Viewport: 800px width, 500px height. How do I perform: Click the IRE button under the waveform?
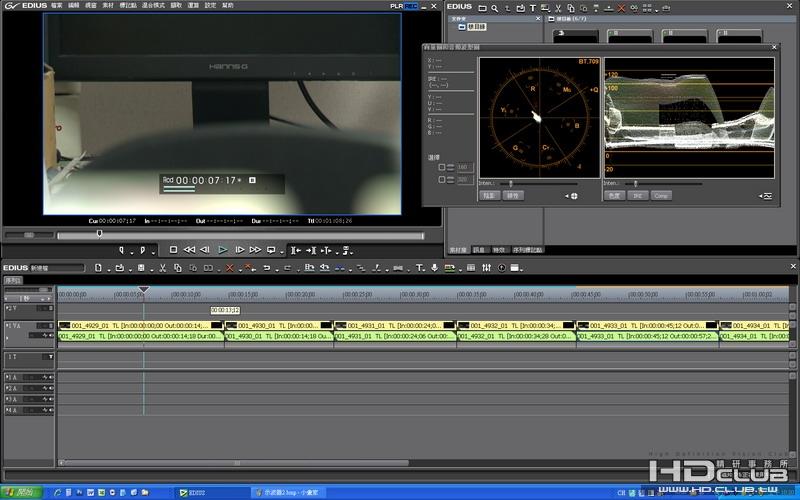[638, 195]
